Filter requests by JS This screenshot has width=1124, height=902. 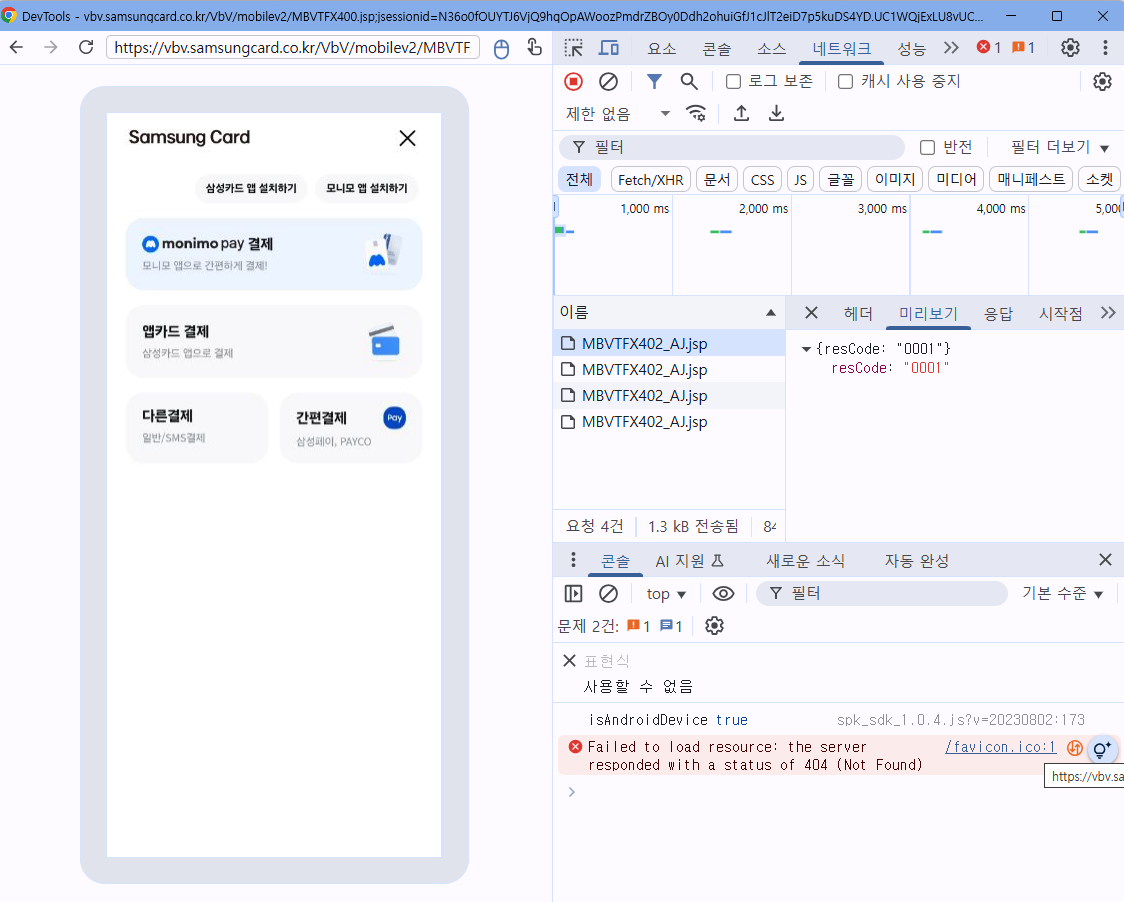click(800, 179)
